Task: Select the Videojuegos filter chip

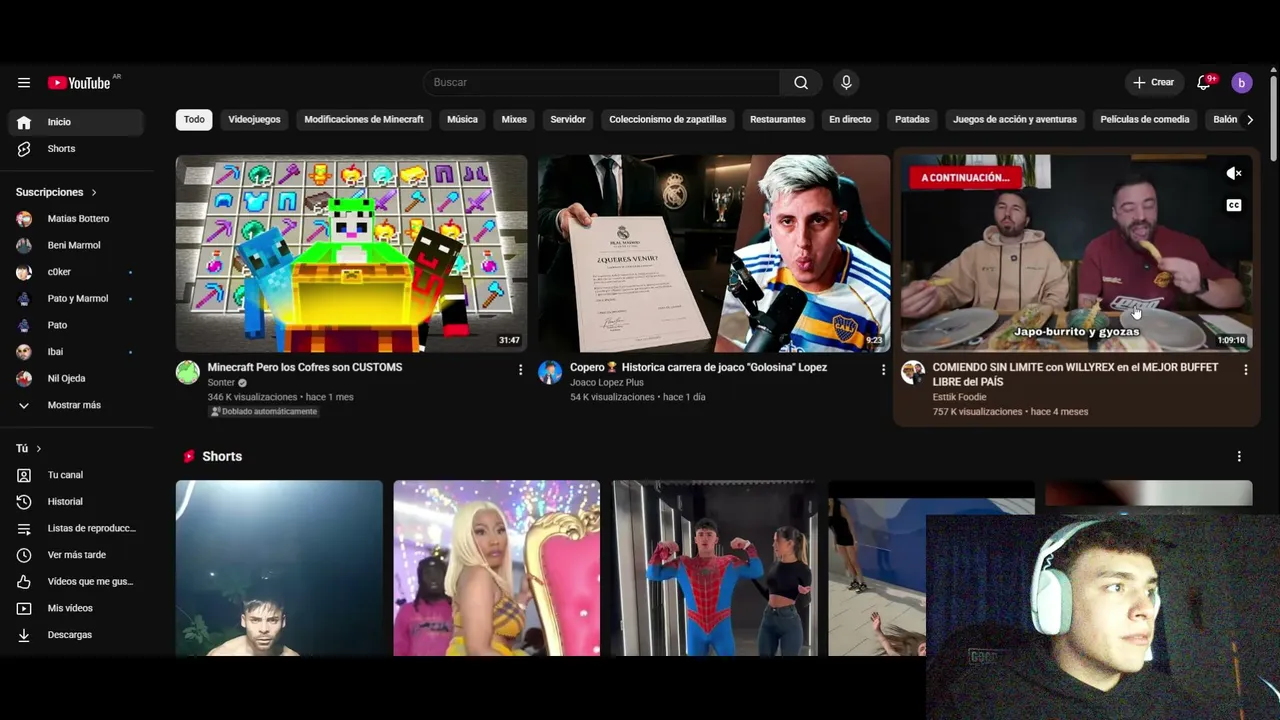Action: 254,120
